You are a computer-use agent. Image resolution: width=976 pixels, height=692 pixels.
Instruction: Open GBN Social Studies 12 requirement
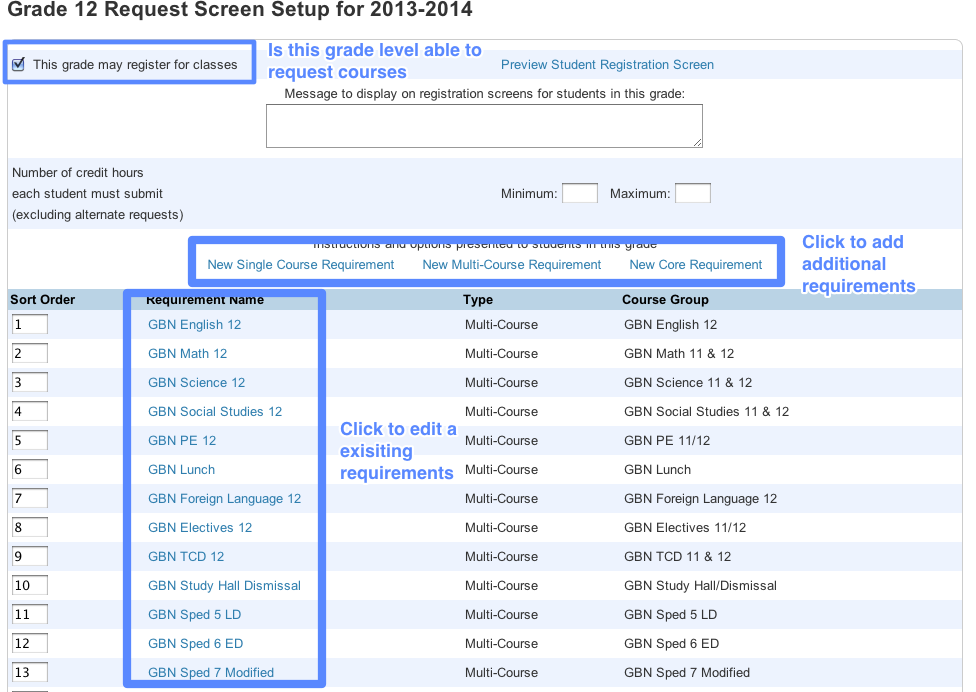point(215,412)
